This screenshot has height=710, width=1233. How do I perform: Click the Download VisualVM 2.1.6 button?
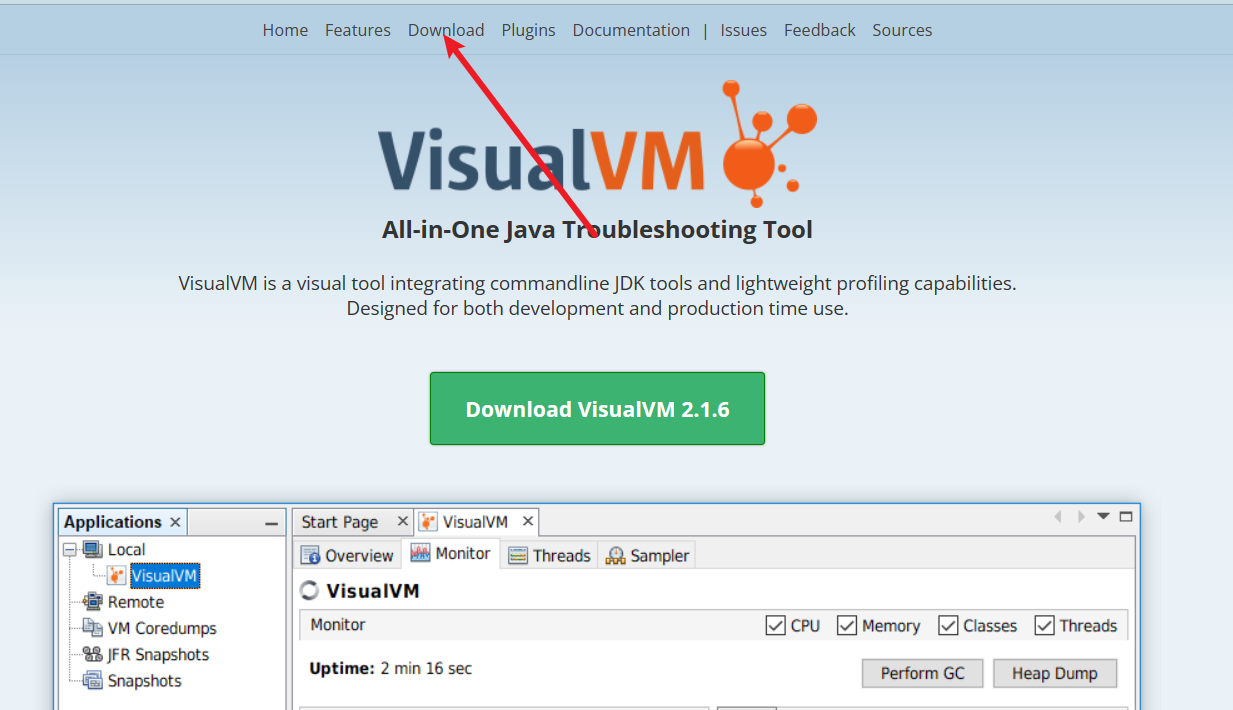pyautogui.click(x=597, y=408)
